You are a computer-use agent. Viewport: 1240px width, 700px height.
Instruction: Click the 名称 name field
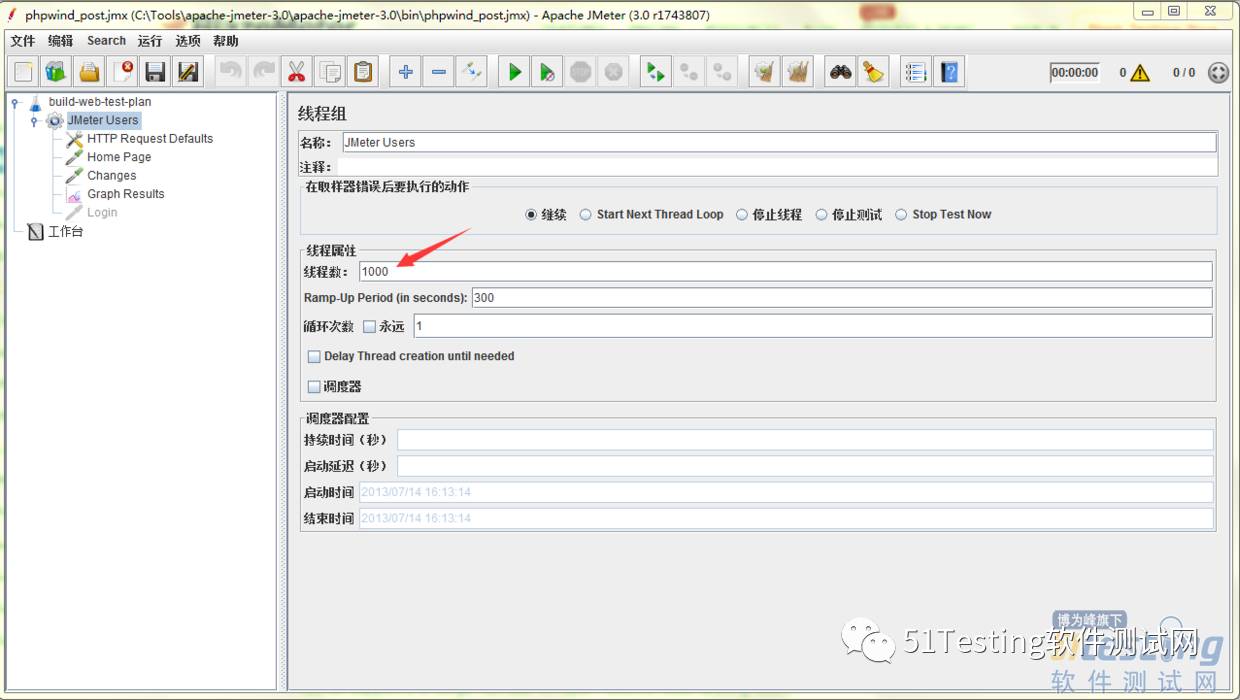tap(779, 142)
